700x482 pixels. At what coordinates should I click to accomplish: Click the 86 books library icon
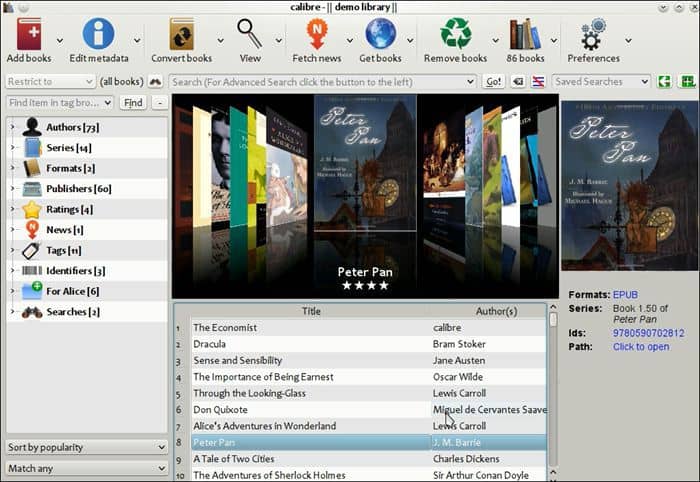525,34
